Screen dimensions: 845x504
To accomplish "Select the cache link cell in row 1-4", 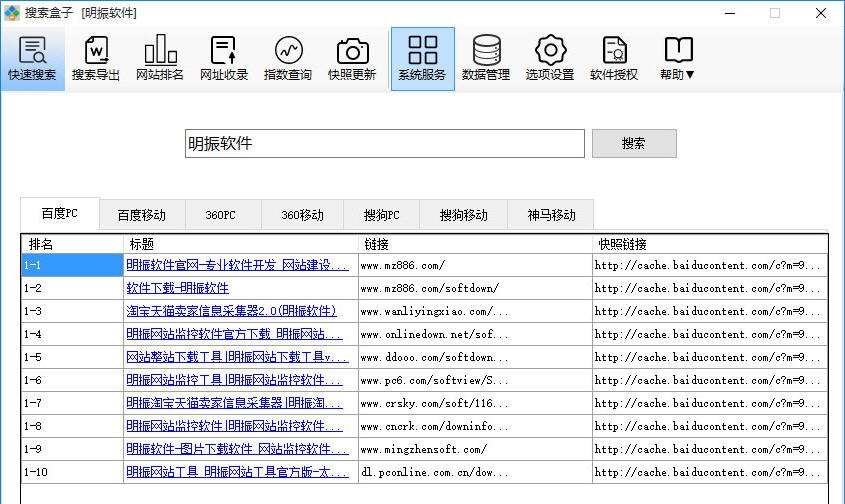I will tap(710, 334).
